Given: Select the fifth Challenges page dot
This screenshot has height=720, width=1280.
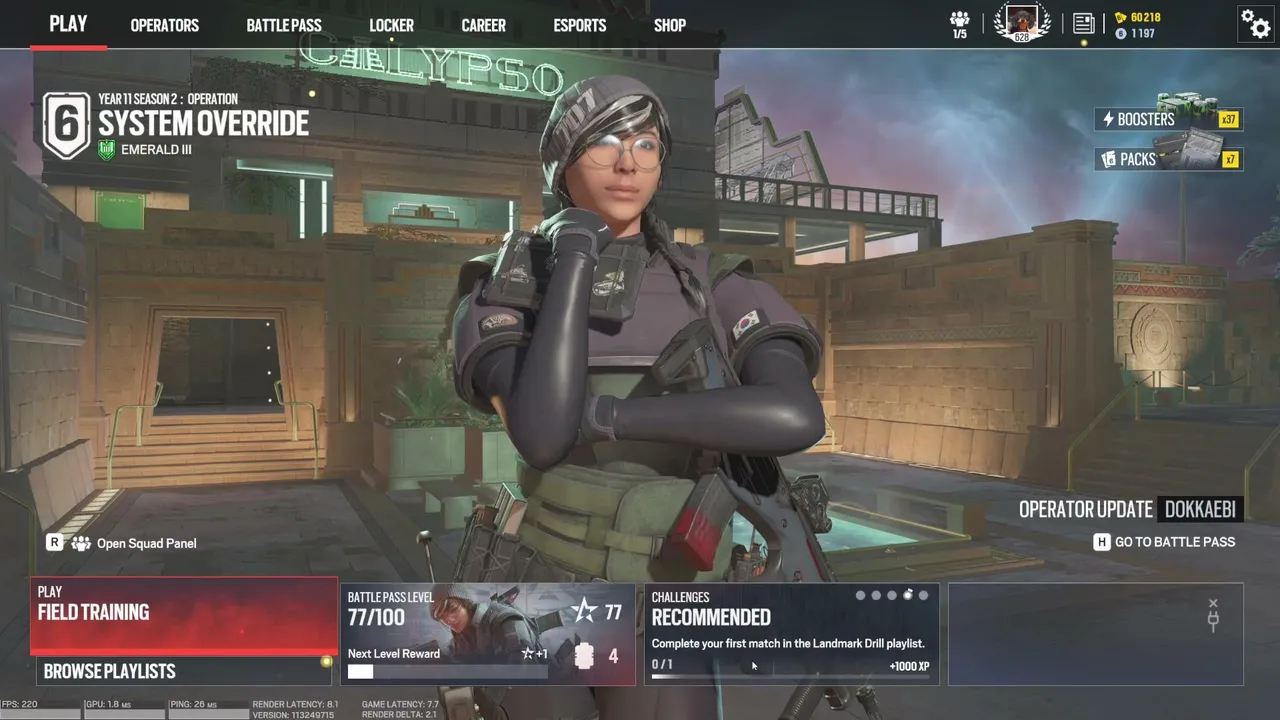Looking at the screenshot, I should pos(923,595).
